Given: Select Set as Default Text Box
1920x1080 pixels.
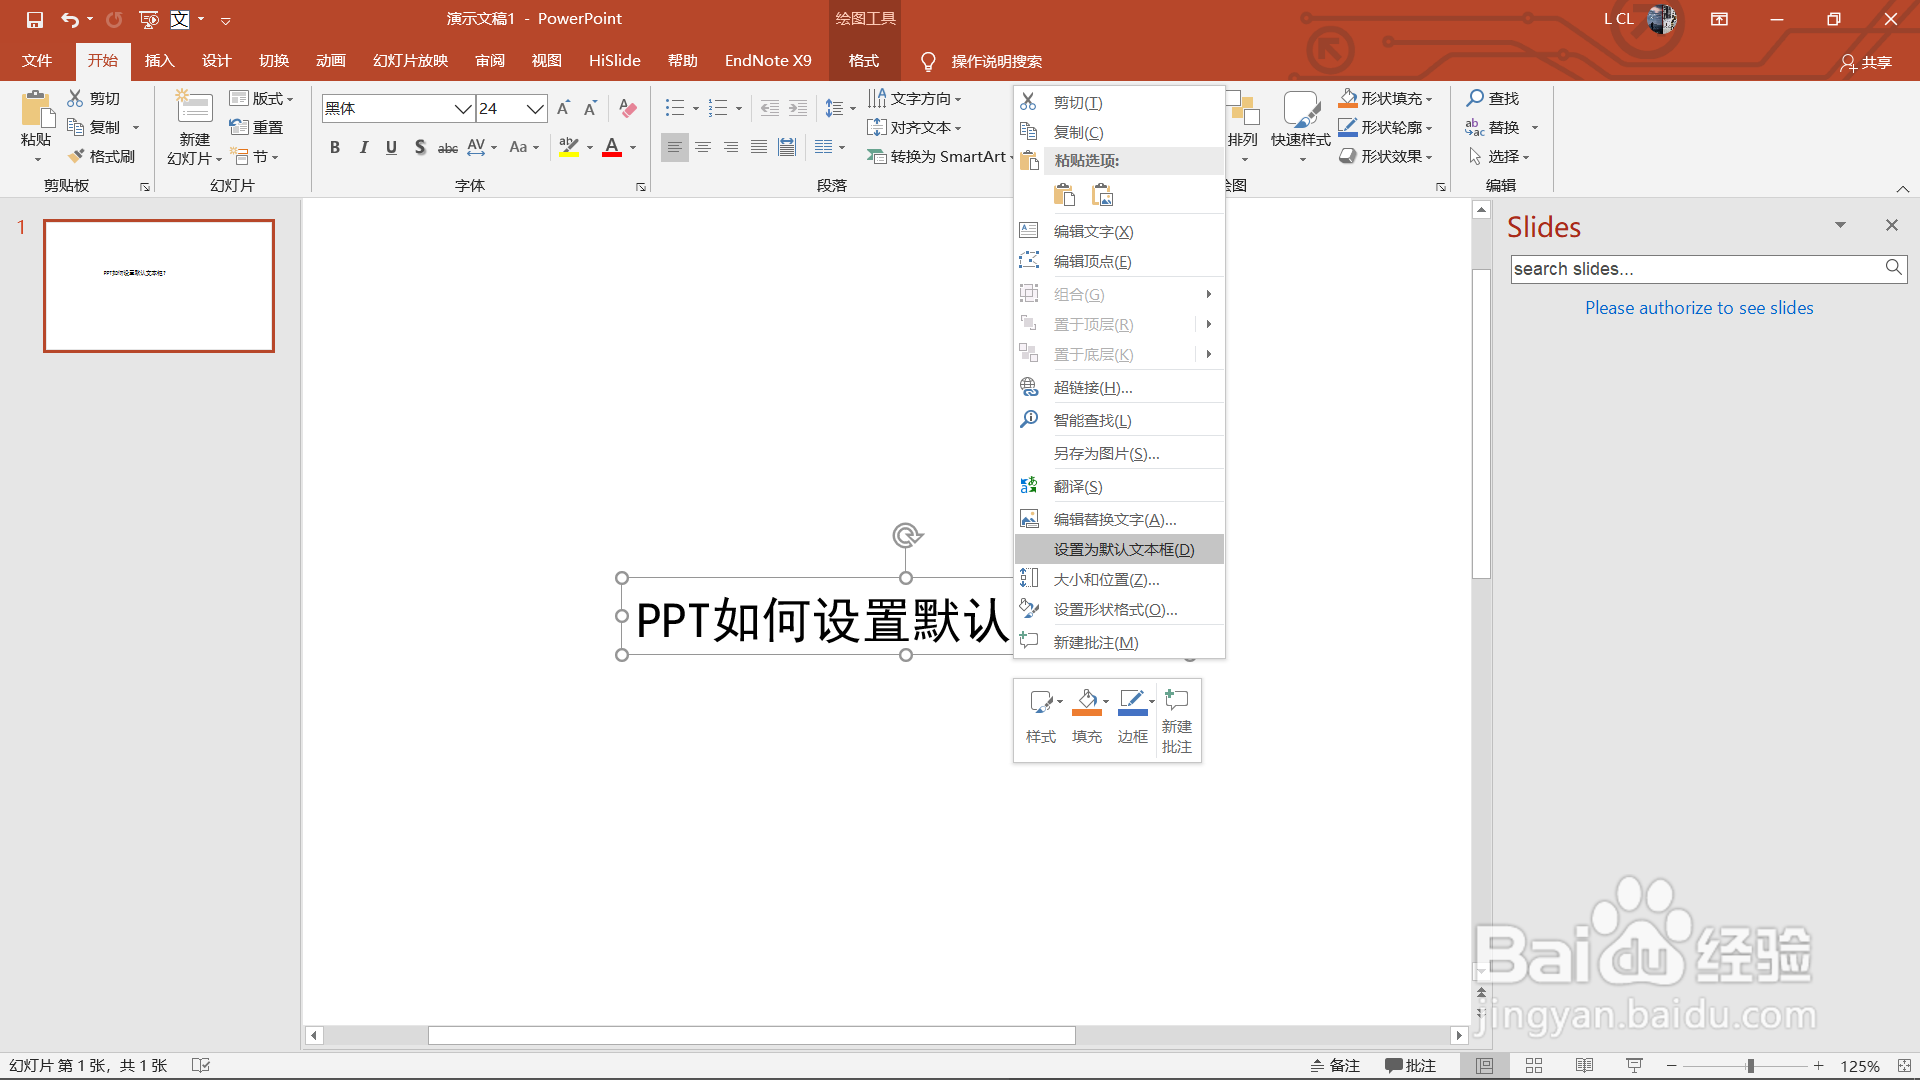Looking at the screenshot, I should (x=1123, y=550).
